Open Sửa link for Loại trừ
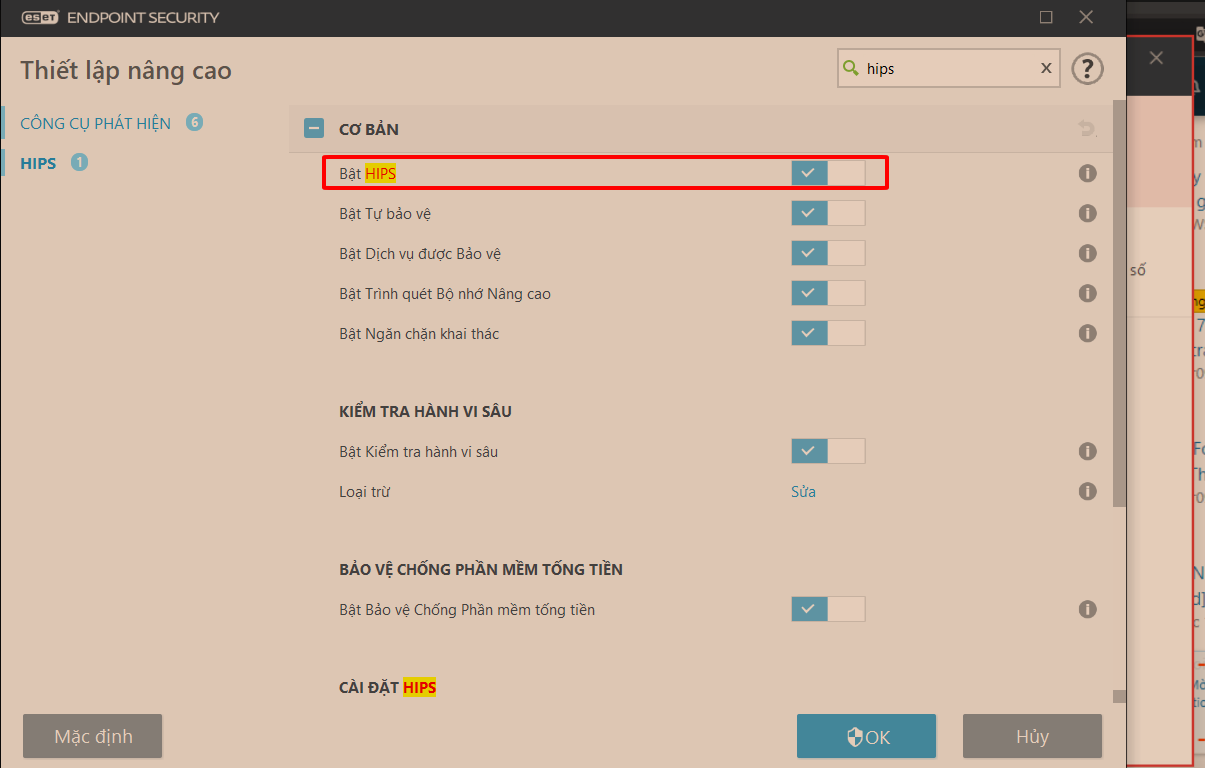Image resolution: width=1205 pixels, height=768 pixels. [803, 491]
